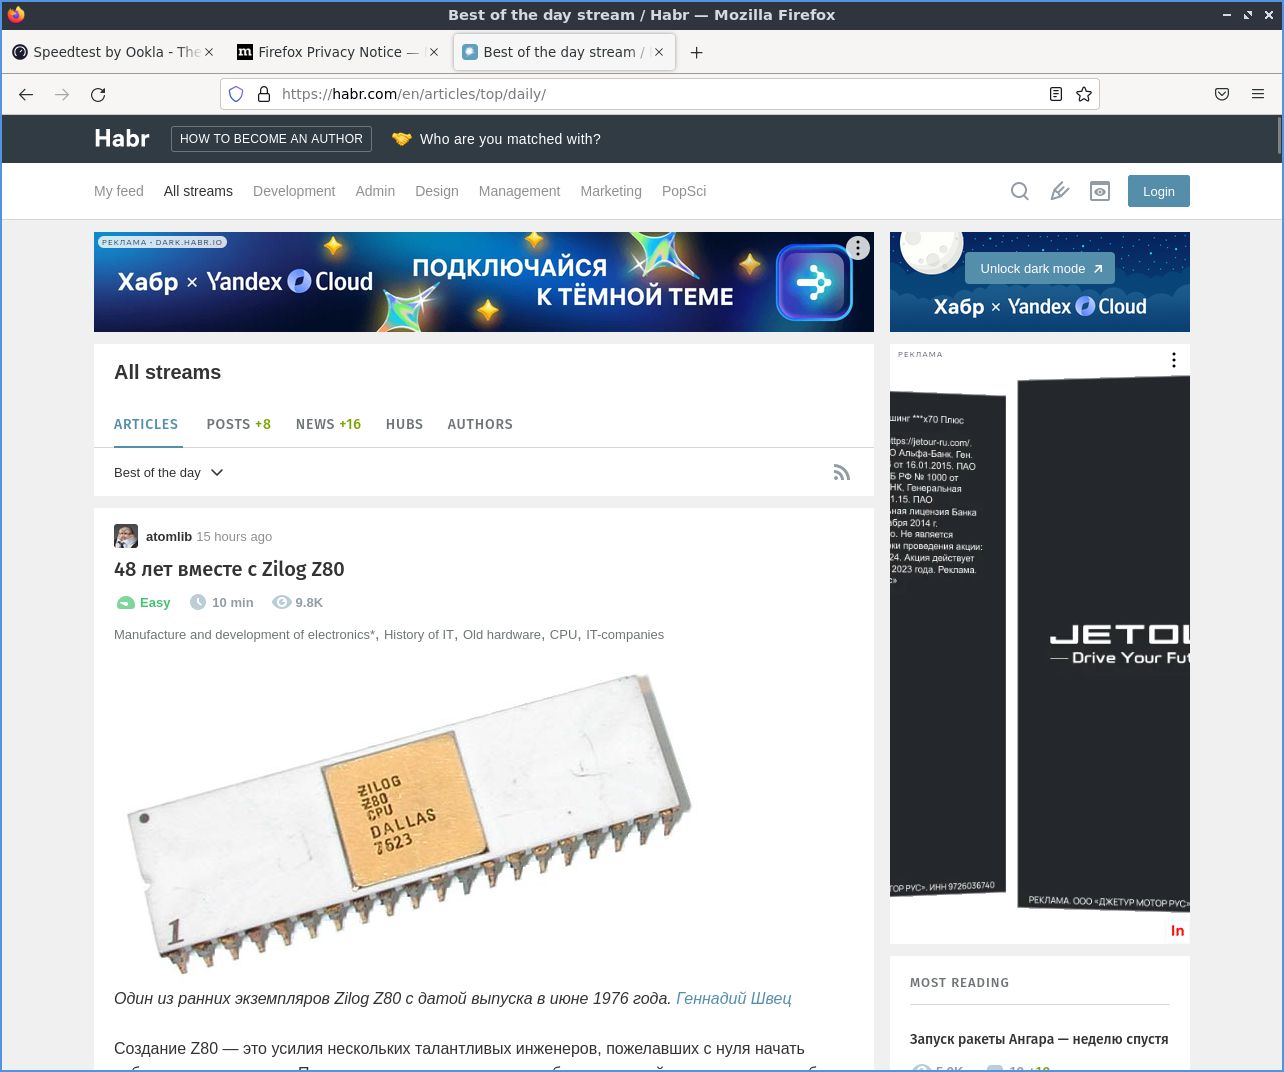Click How to Become an Author
Viewport: 1284px width, 1072px height.
pyautogui.click(x=271, y=139)
